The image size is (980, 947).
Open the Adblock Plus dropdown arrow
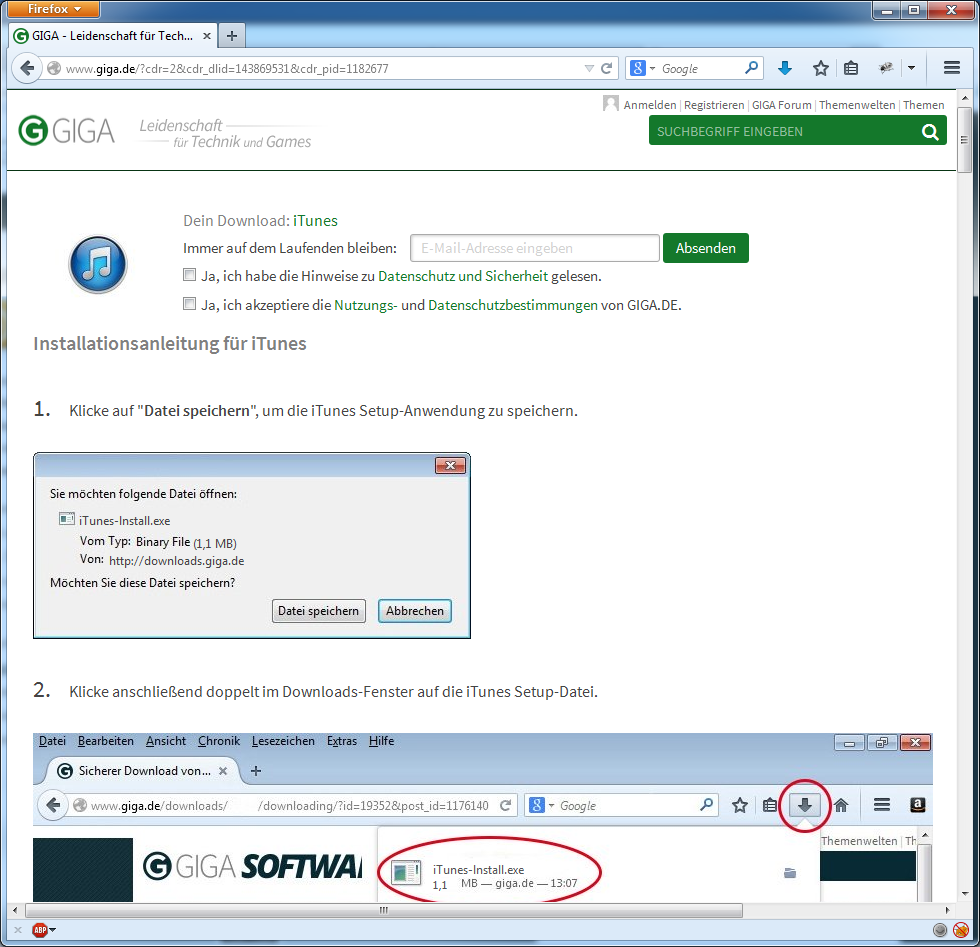(52, 930)
